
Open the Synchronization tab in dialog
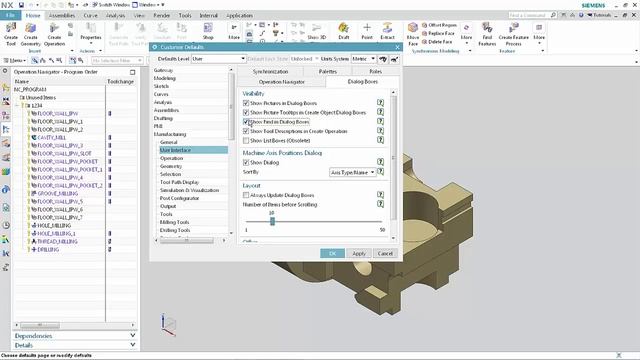[x=270, y=71]
